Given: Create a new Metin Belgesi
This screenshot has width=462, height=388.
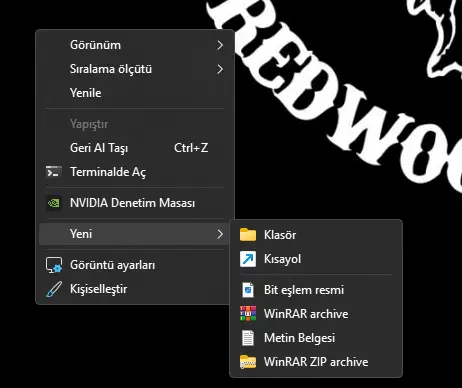Looking at the screenshot, I should point(316,338).
